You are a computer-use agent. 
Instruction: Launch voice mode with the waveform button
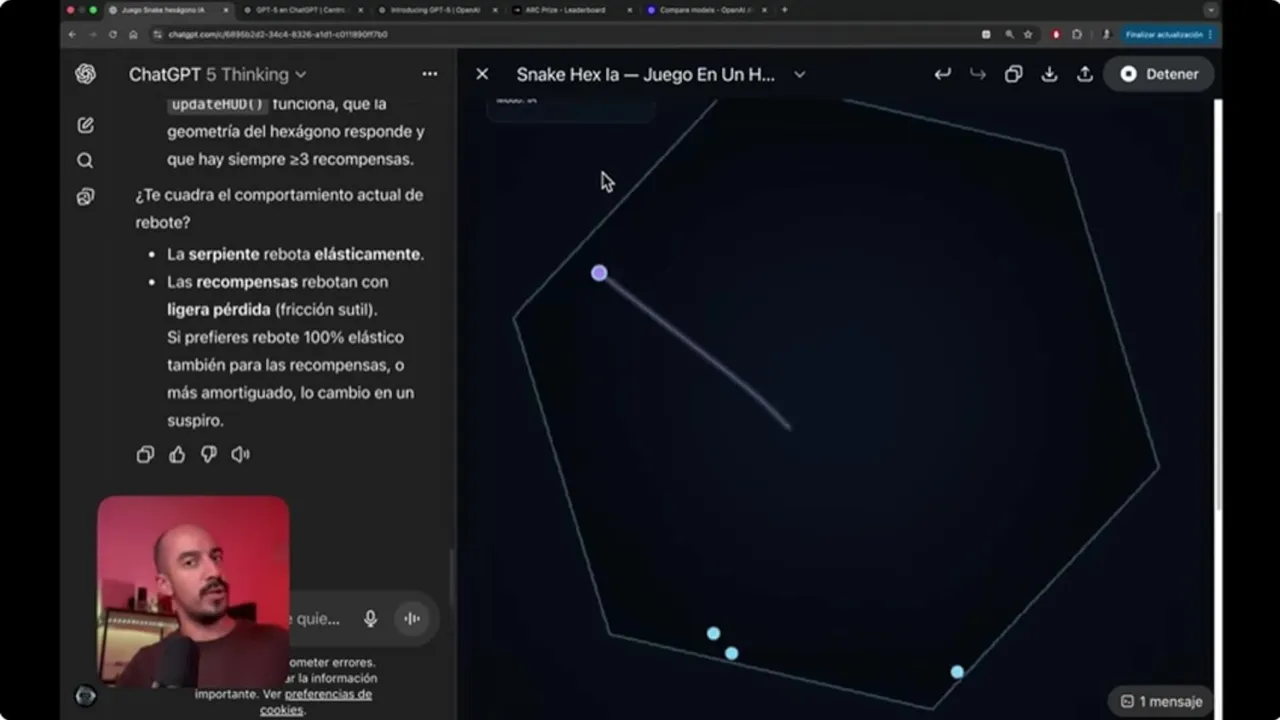click(x=411, y=619)
